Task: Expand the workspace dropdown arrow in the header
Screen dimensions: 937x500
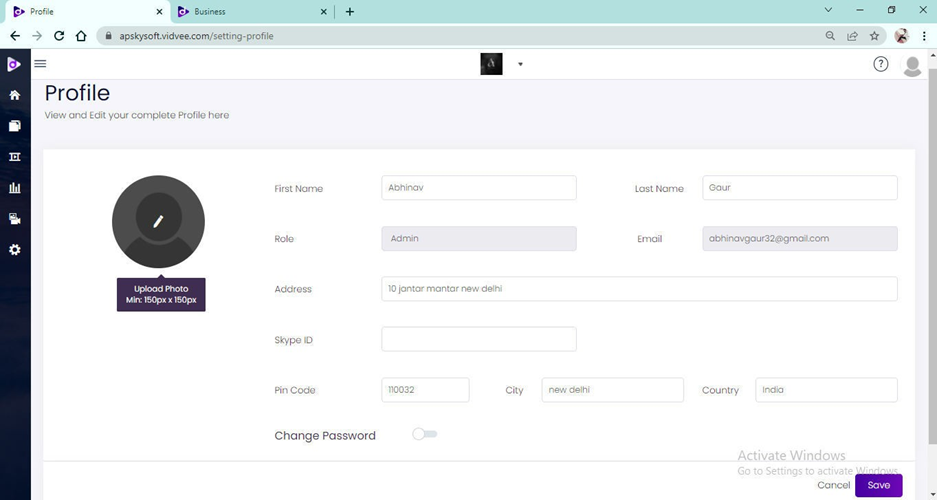Action: point(520,64)
